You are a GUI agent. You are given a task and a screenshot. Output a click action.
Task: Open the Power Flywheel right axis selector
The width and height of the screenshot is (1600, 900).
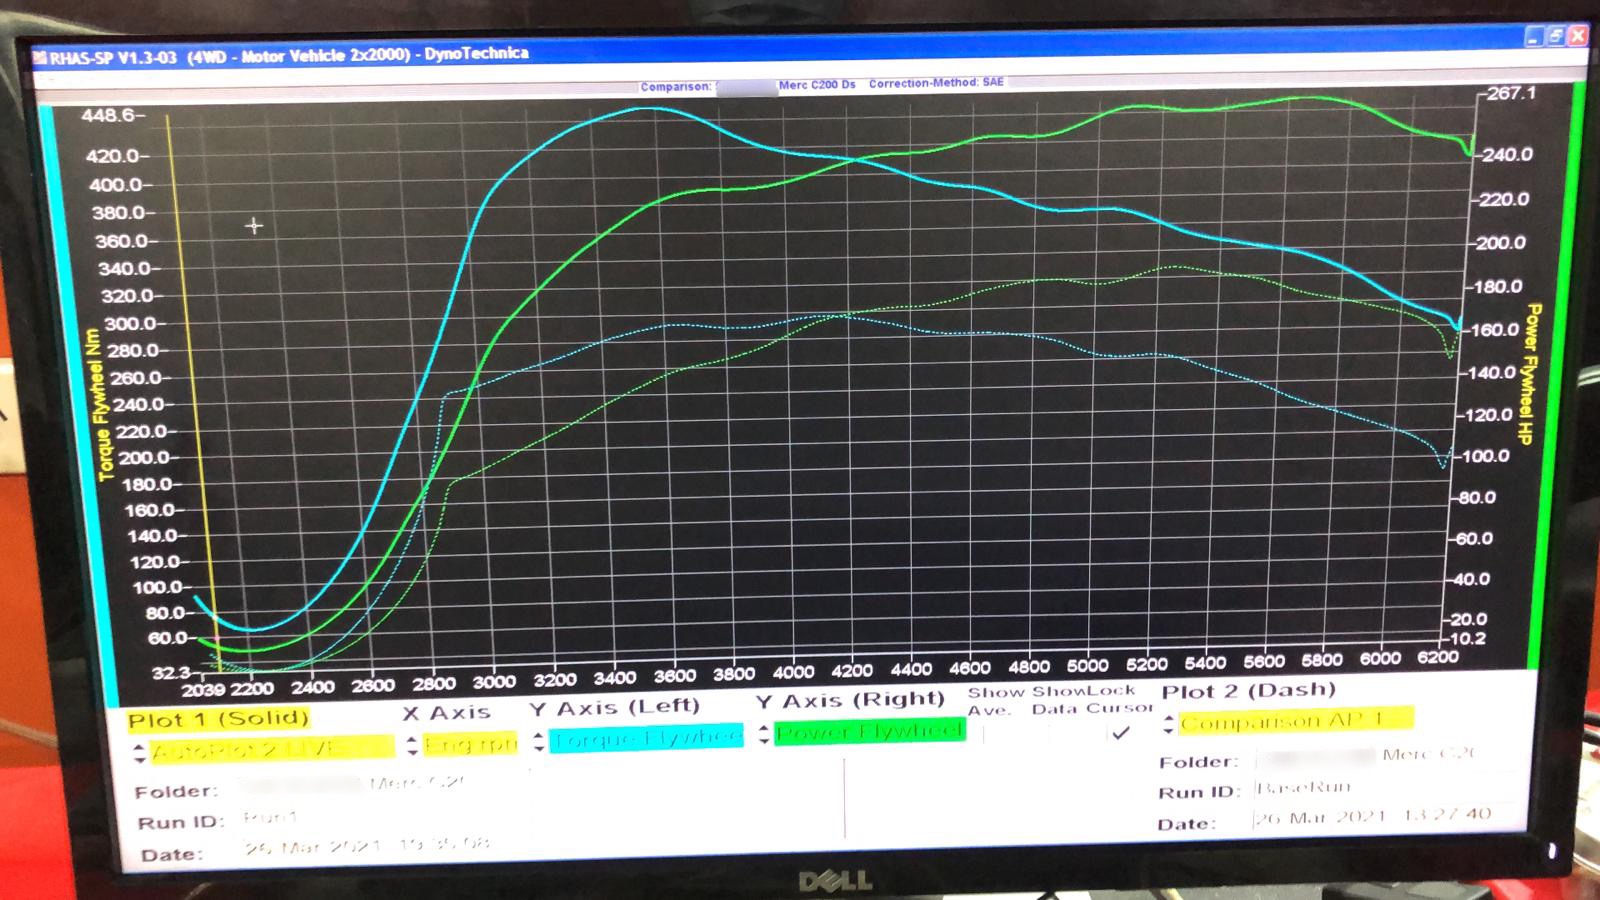(x=870, y=732)
